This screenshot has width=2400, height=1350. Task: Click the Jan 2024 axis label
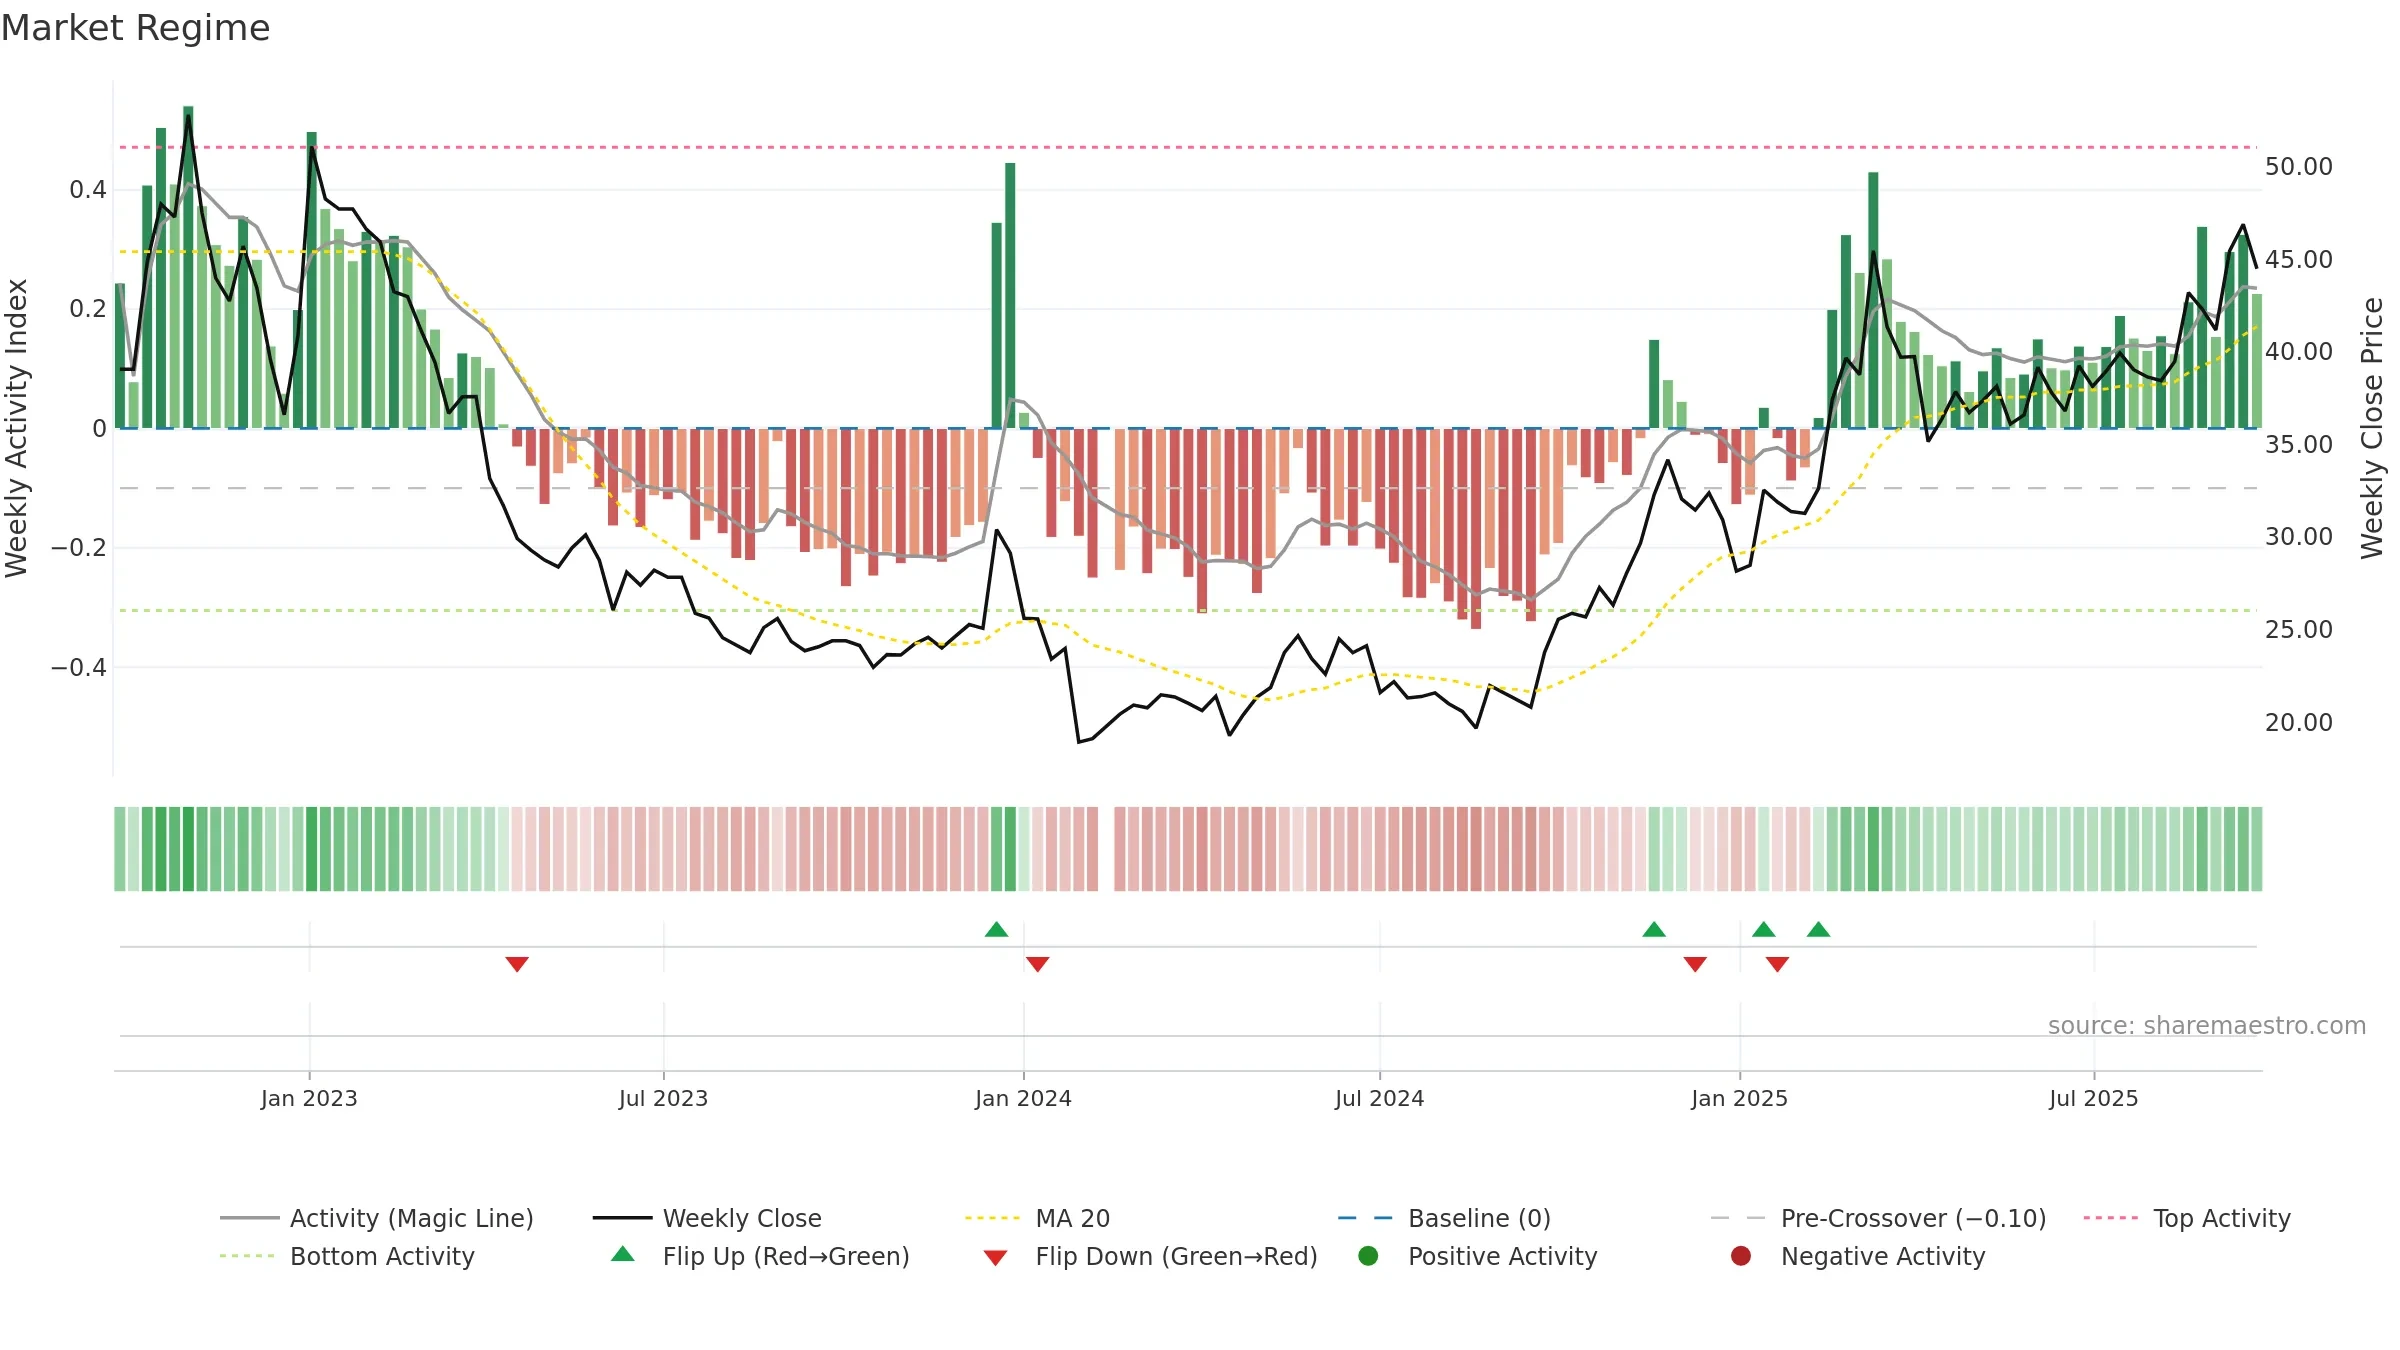click(x=1023, y=1098)
